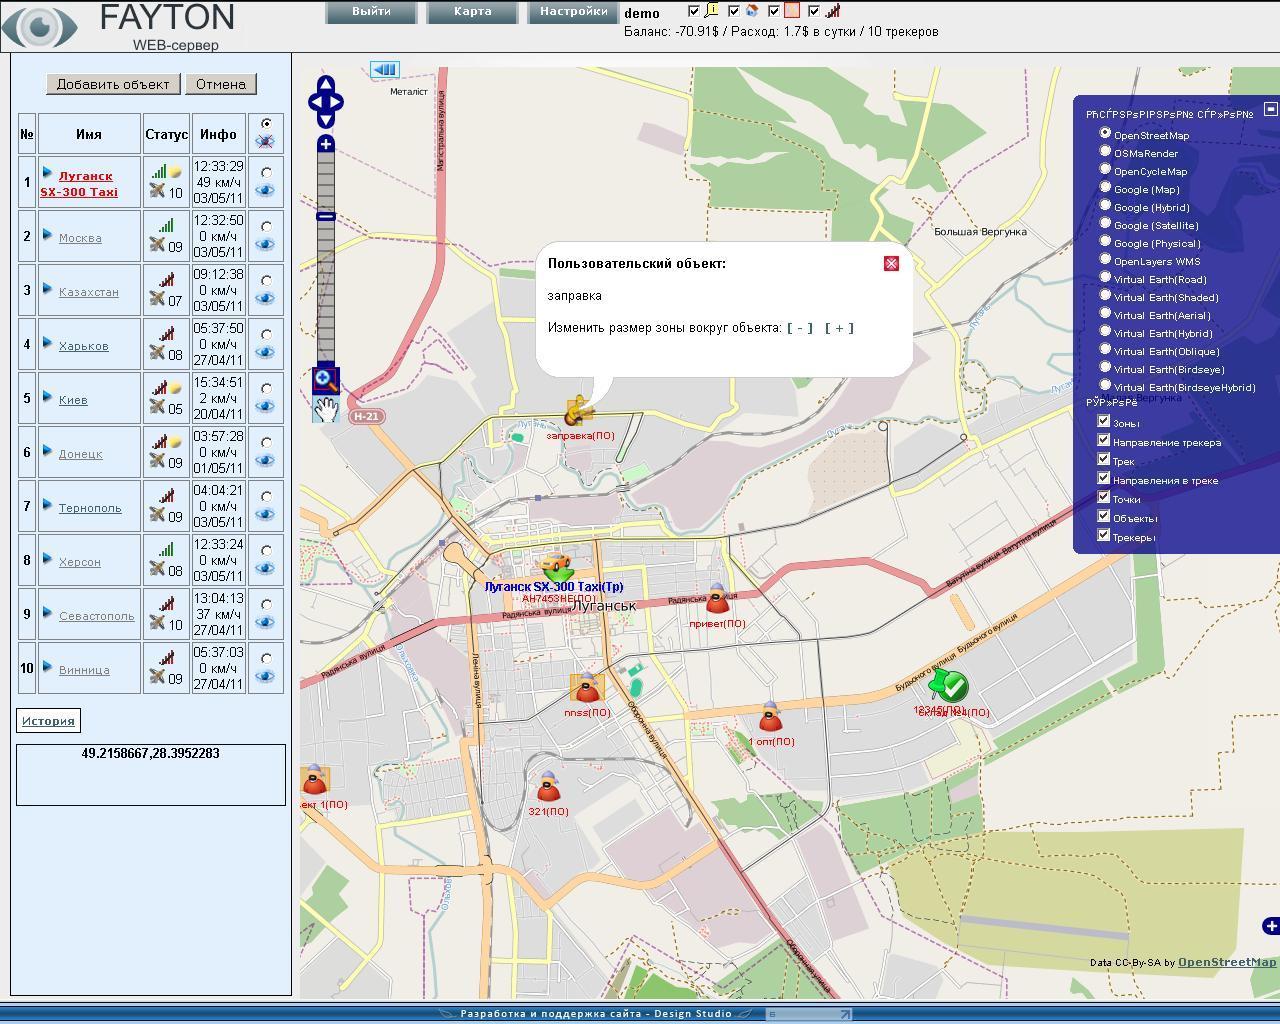Click the signal bars icon in header
The height and width of the screenshot is (1024, 1280).
click(x=833, y=11)
